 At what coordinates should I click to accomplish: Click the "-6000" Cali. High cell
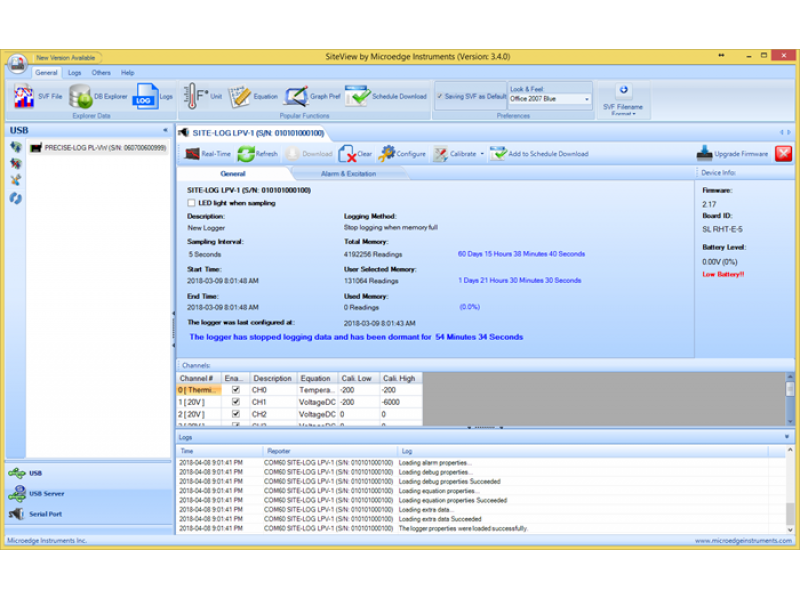401,402
